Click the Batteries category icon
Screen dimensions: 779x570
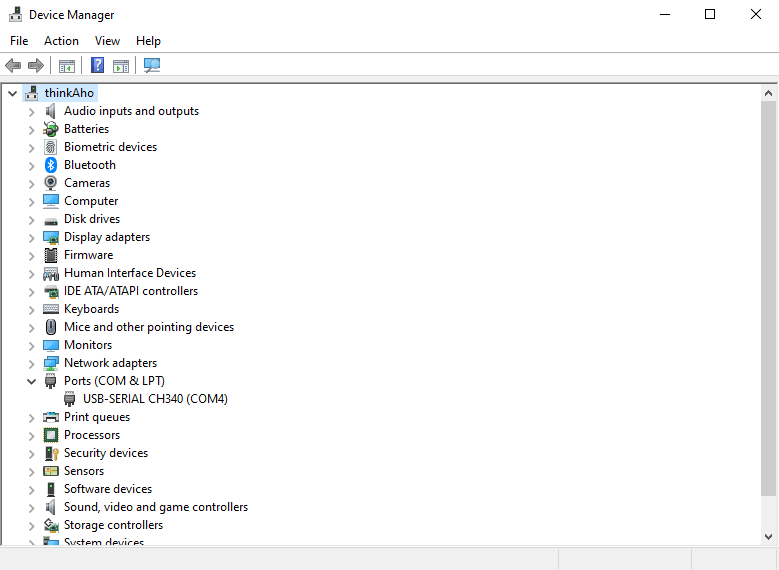51,129
